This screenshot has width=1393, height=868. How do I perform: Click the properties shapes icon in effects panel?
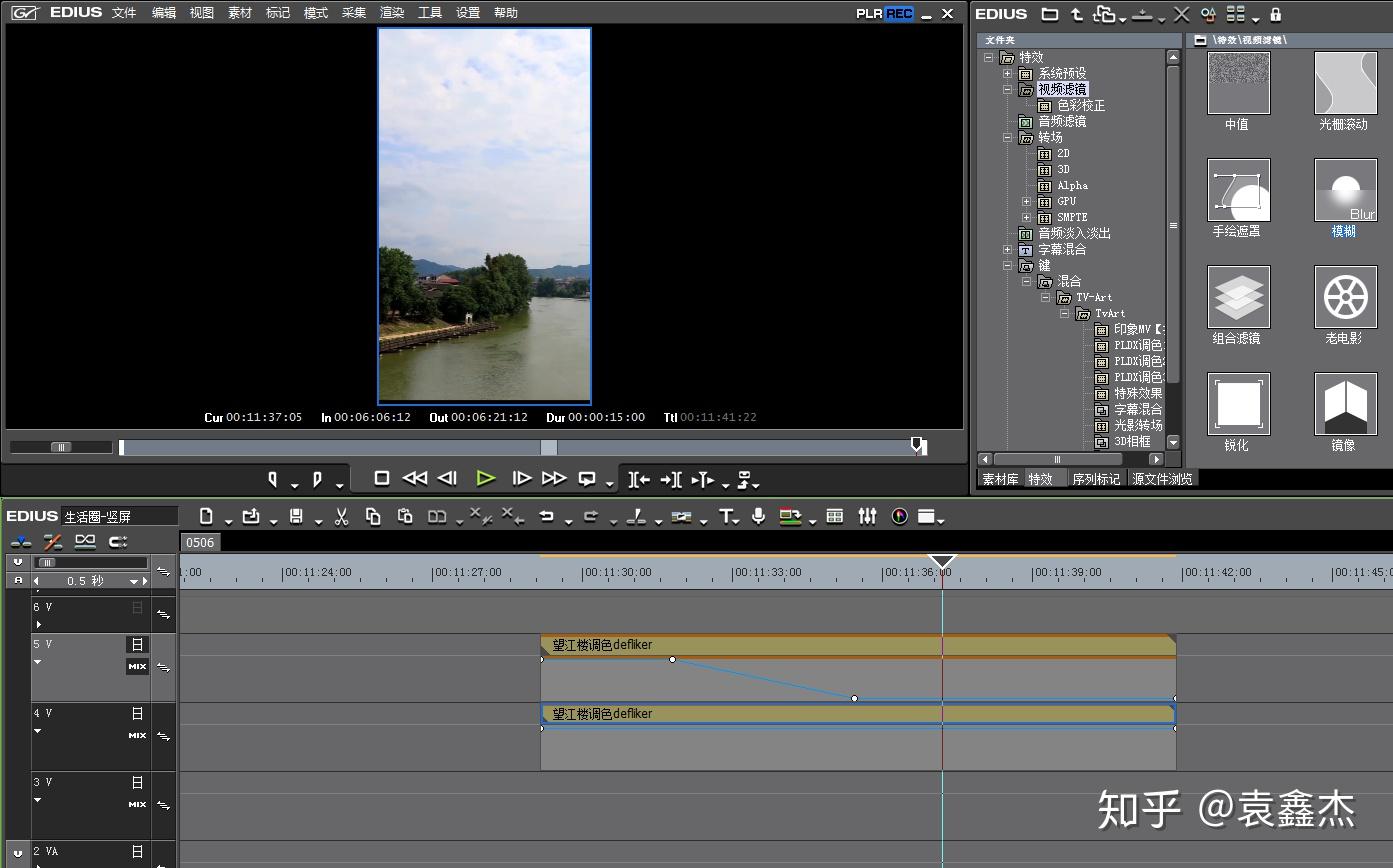click(x=1208, y=14)
